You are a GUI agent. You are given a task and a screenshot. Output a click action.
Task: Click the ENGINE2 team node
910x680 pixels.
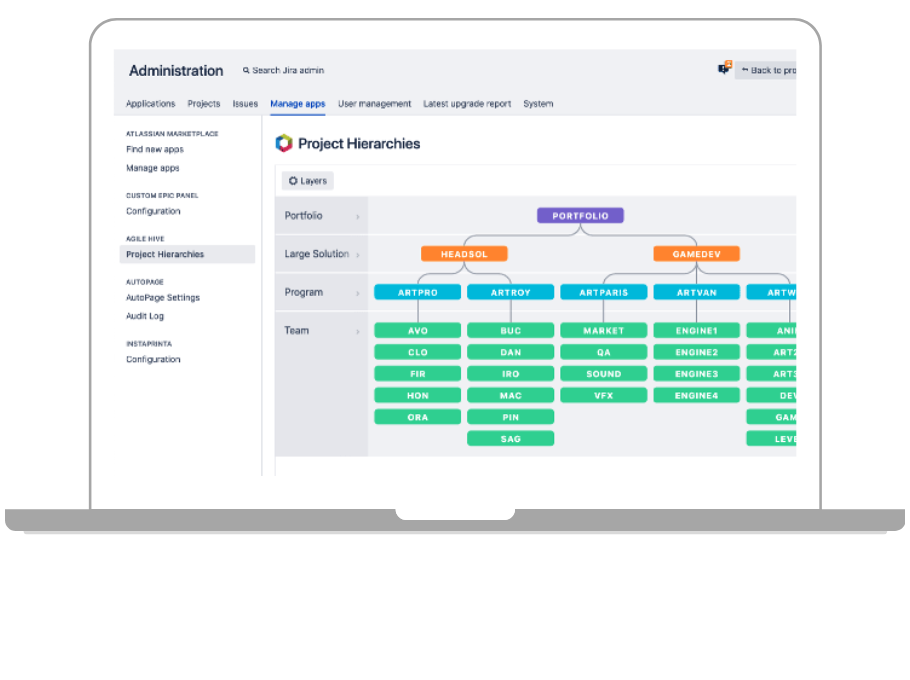(x=696, y=352)
